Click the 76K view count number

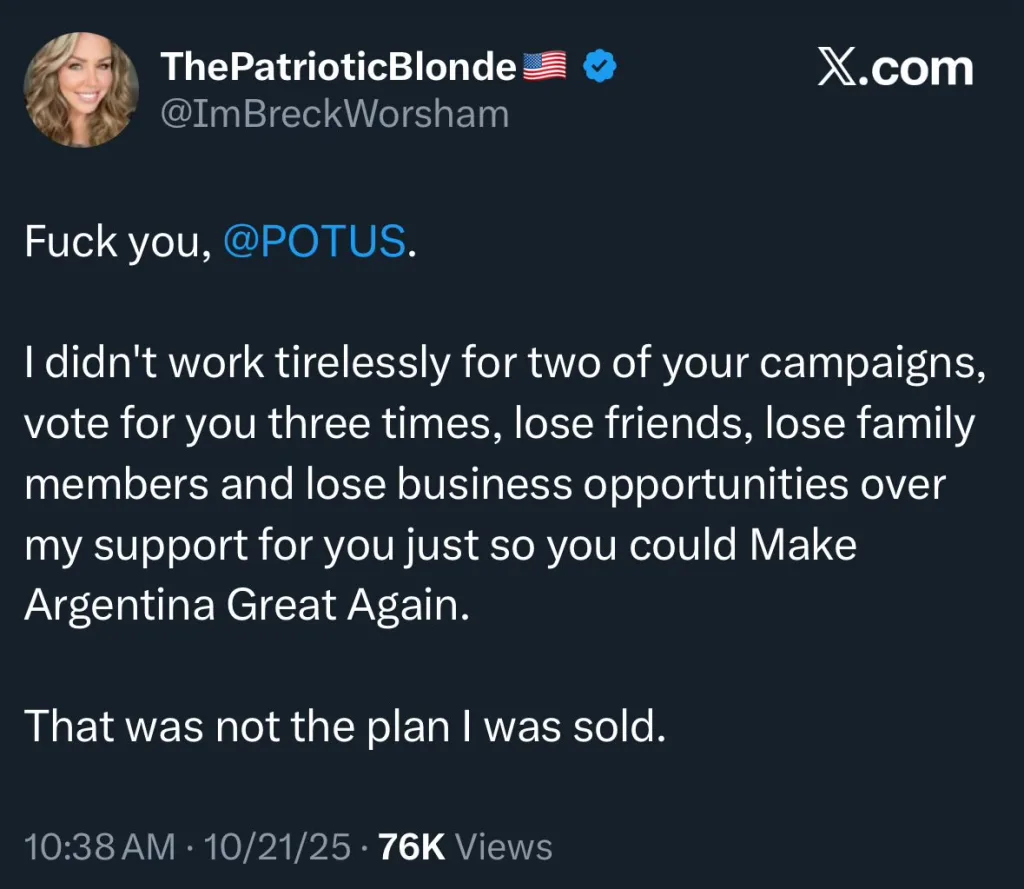pos(412,847)
